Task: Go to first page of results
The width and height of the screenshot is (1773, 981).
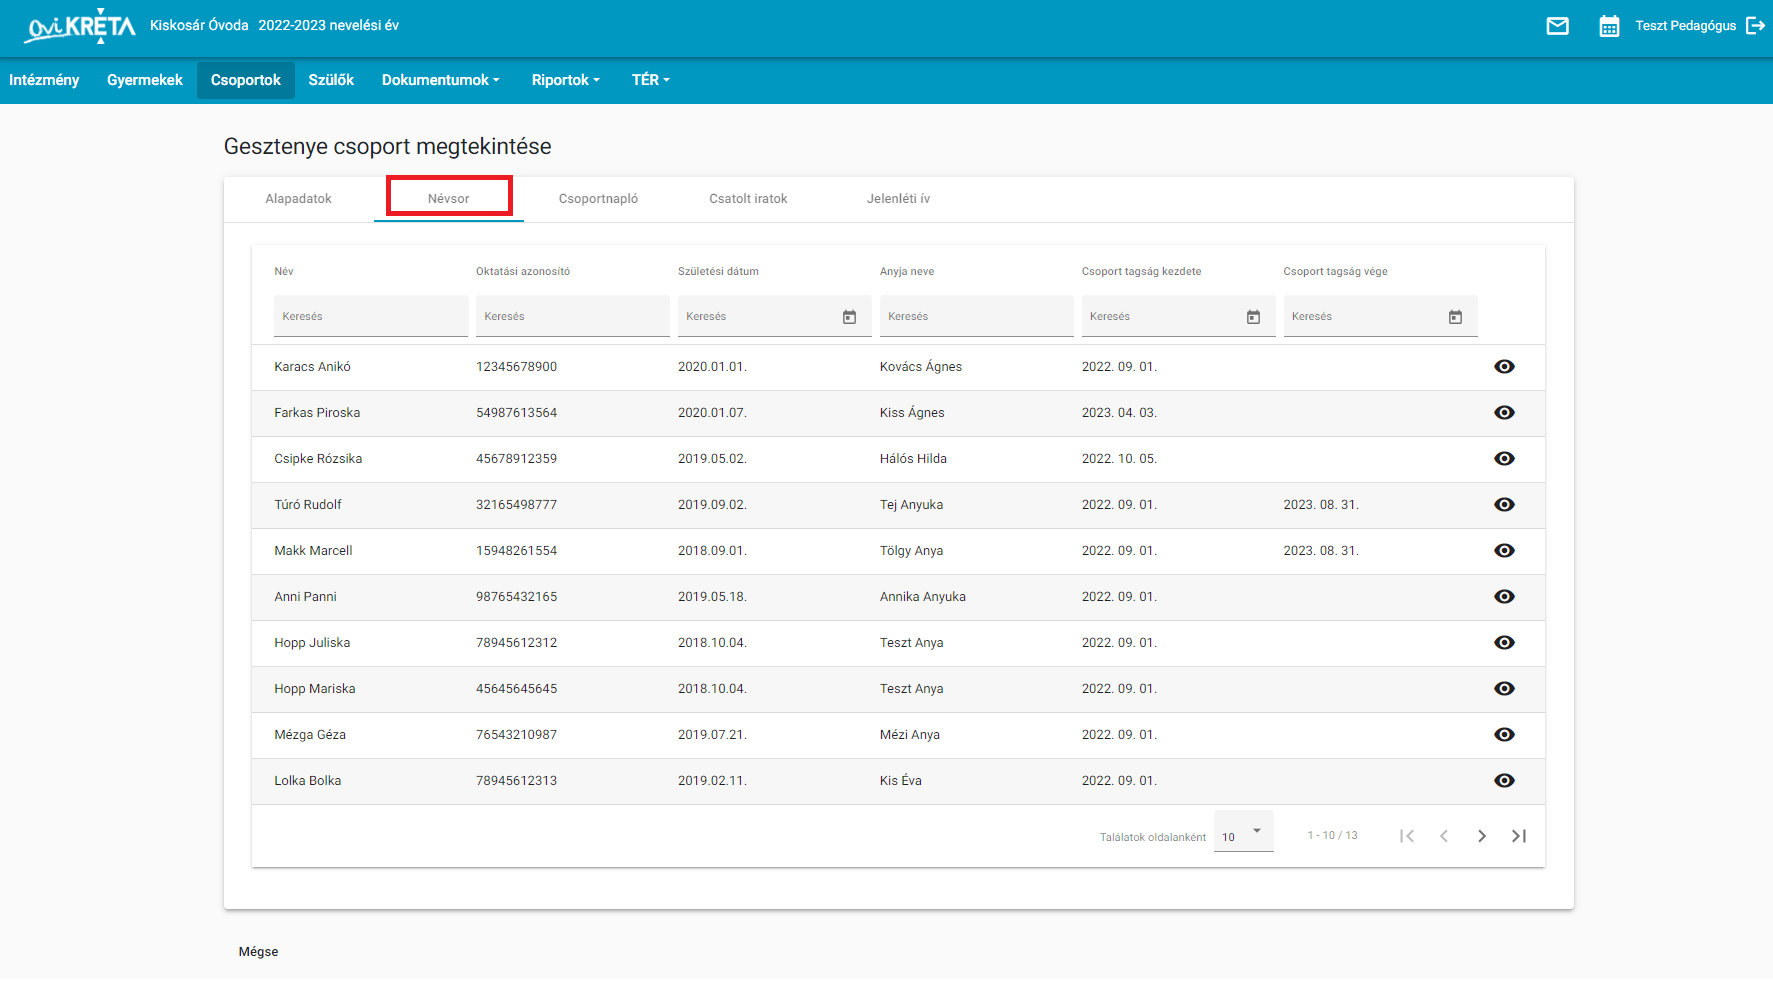Action: click(x=1407, y=836)
